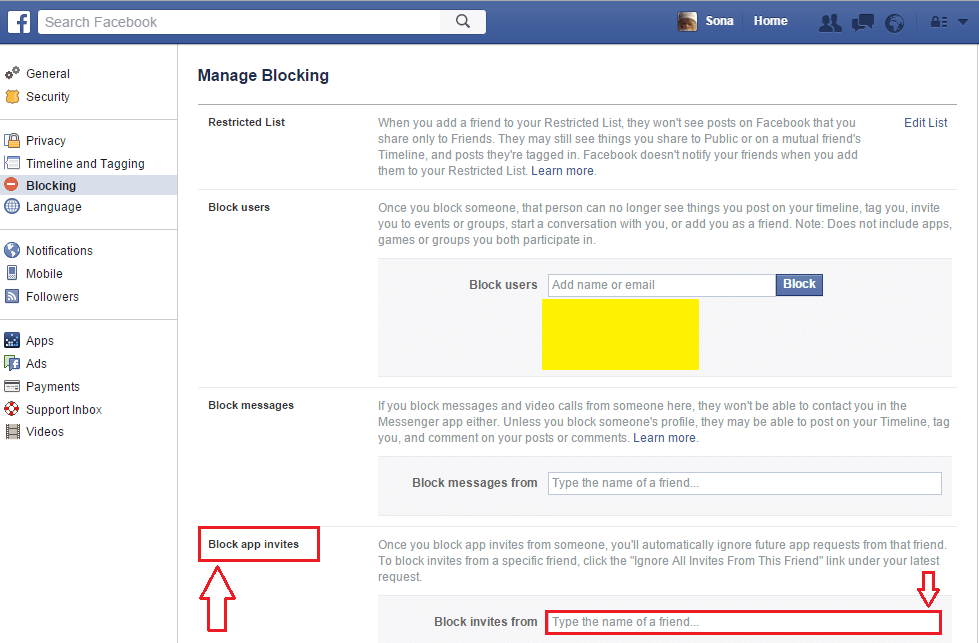The width and height of the screenshot is (979, 643).
Task: Click the Mobile phone icon
Action: click(x=12, y=273)
